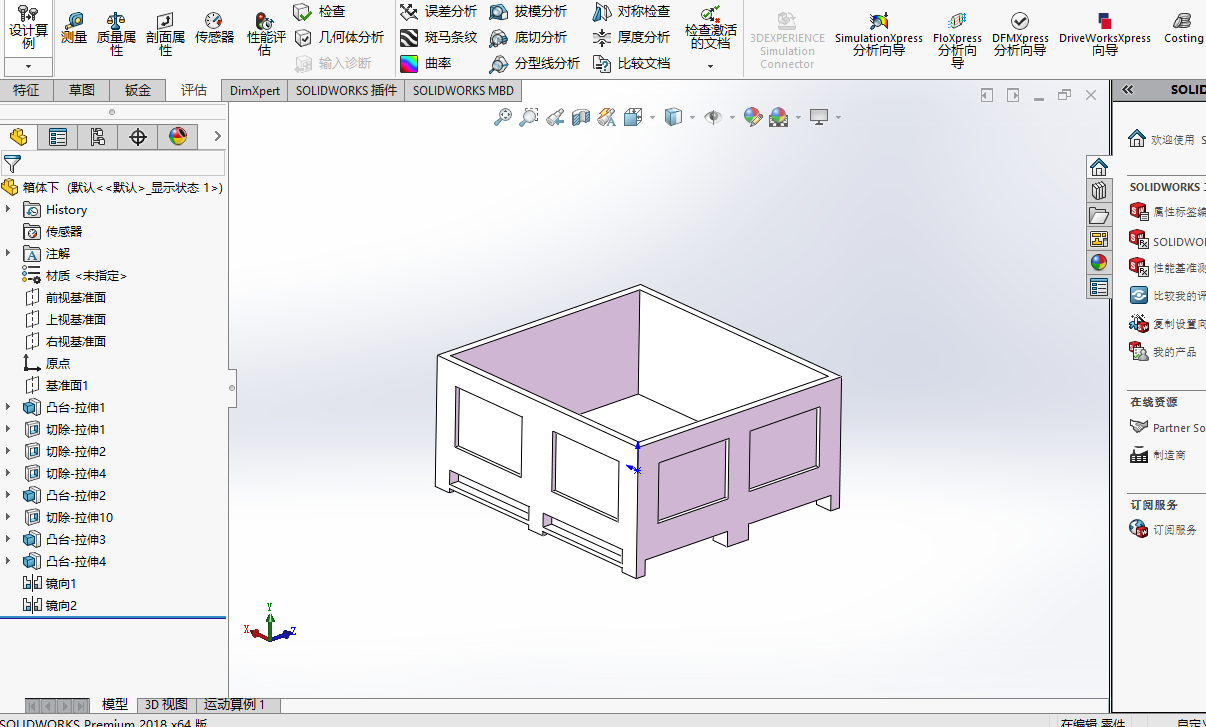This screenshot has height=727, width=1206.
Task: Expand the 注解 (Annotations) node
Action: tap(9, 253)
